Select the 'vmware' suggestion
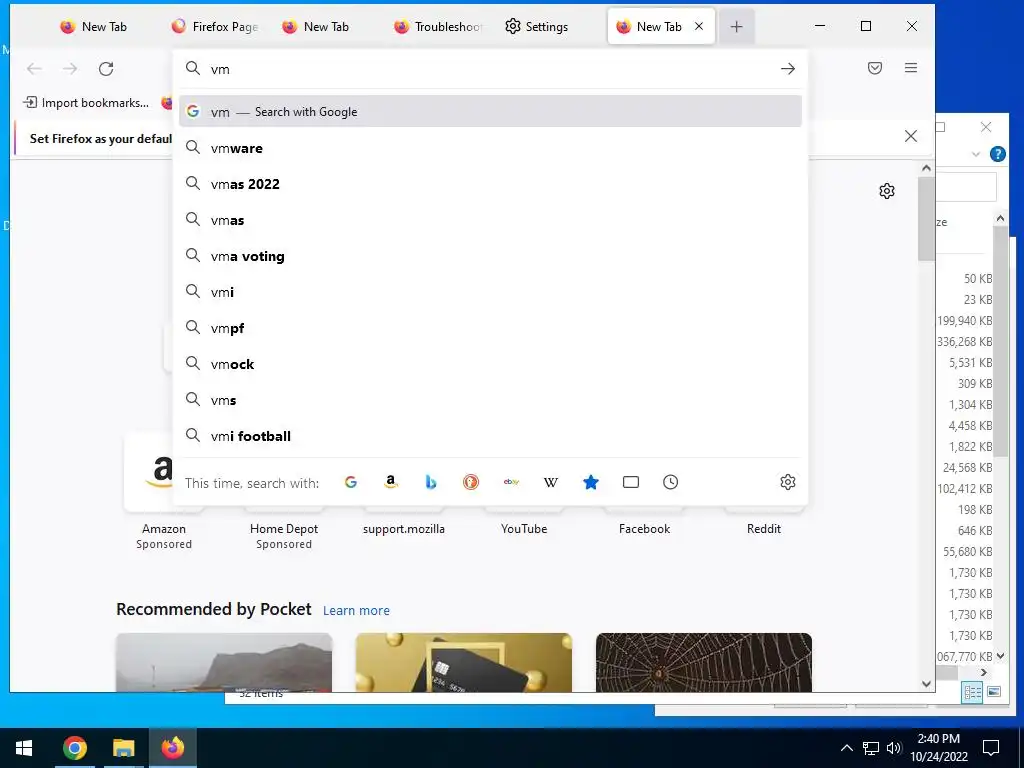The width and height of the screenshot is (1024, 768). pos(490,148)
